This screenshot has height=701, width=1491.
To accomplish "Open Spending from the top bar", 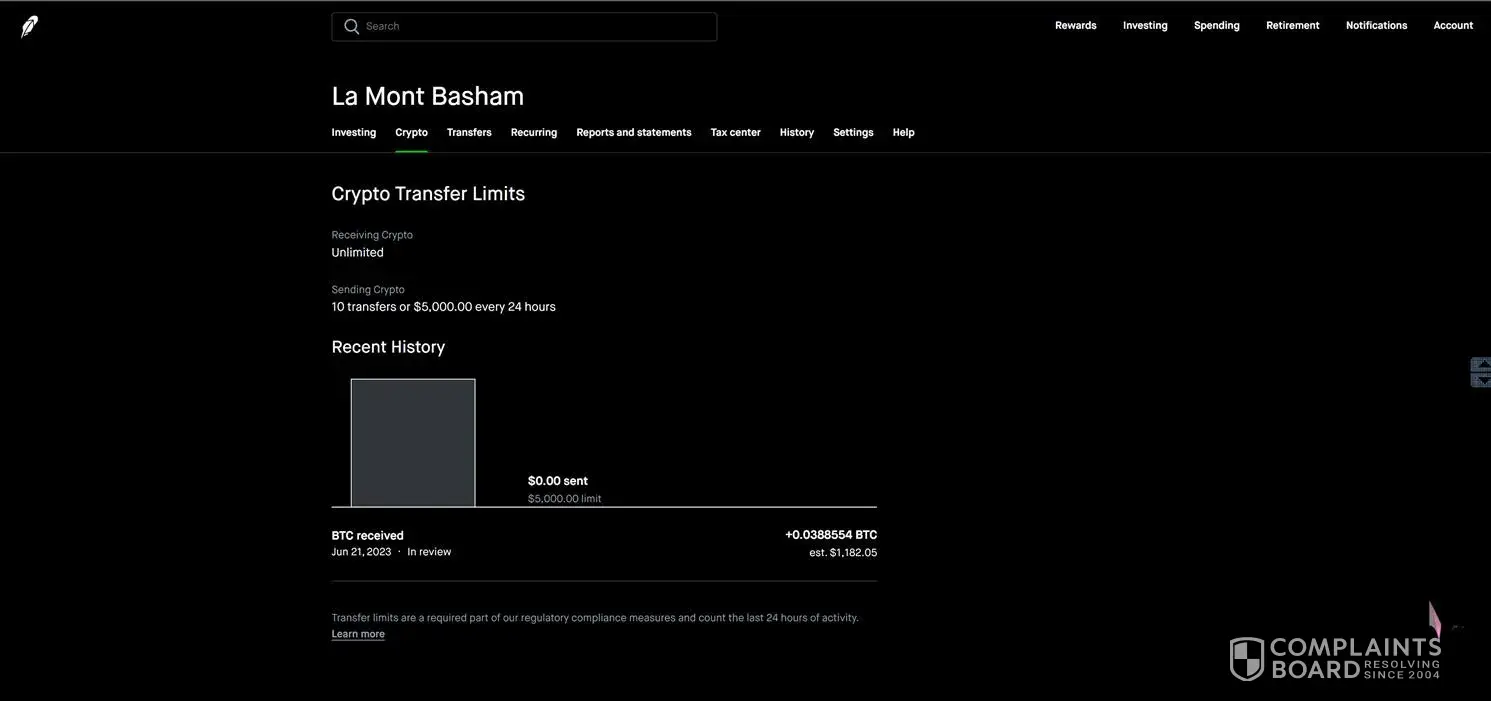I will click(1216, 26).
